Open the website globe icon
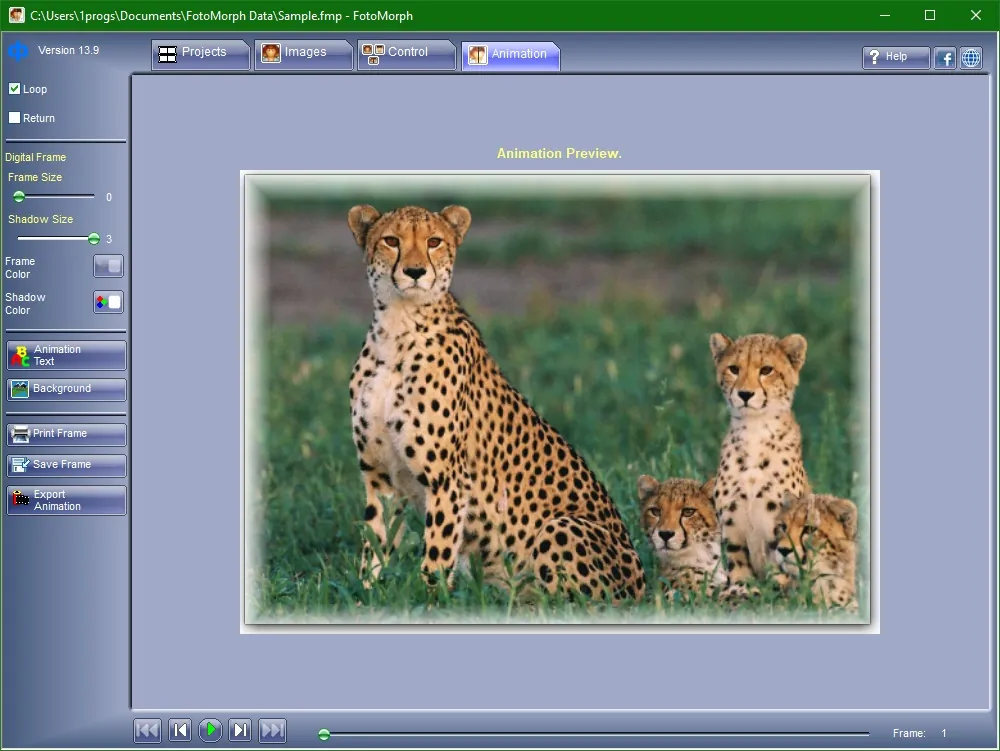This screenshot has width=1000, height=751. click(x=971, y=57)
